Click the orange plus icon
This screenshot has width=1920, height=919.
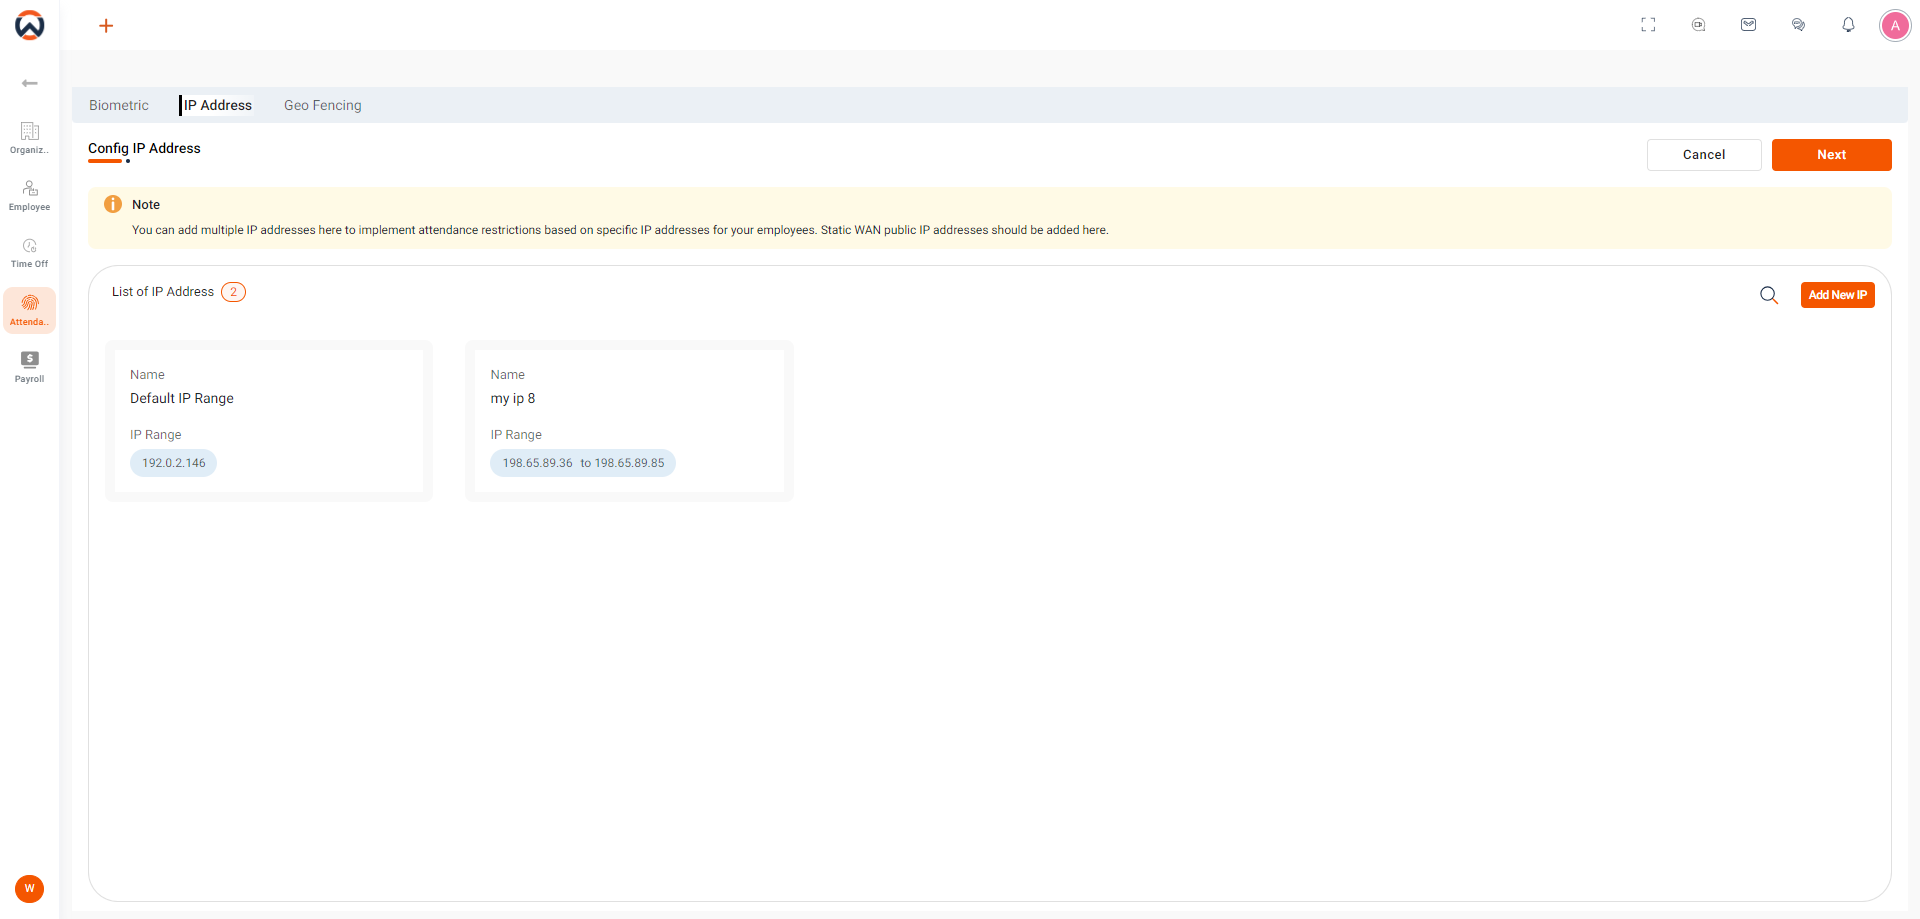click(x=106, y=25)
